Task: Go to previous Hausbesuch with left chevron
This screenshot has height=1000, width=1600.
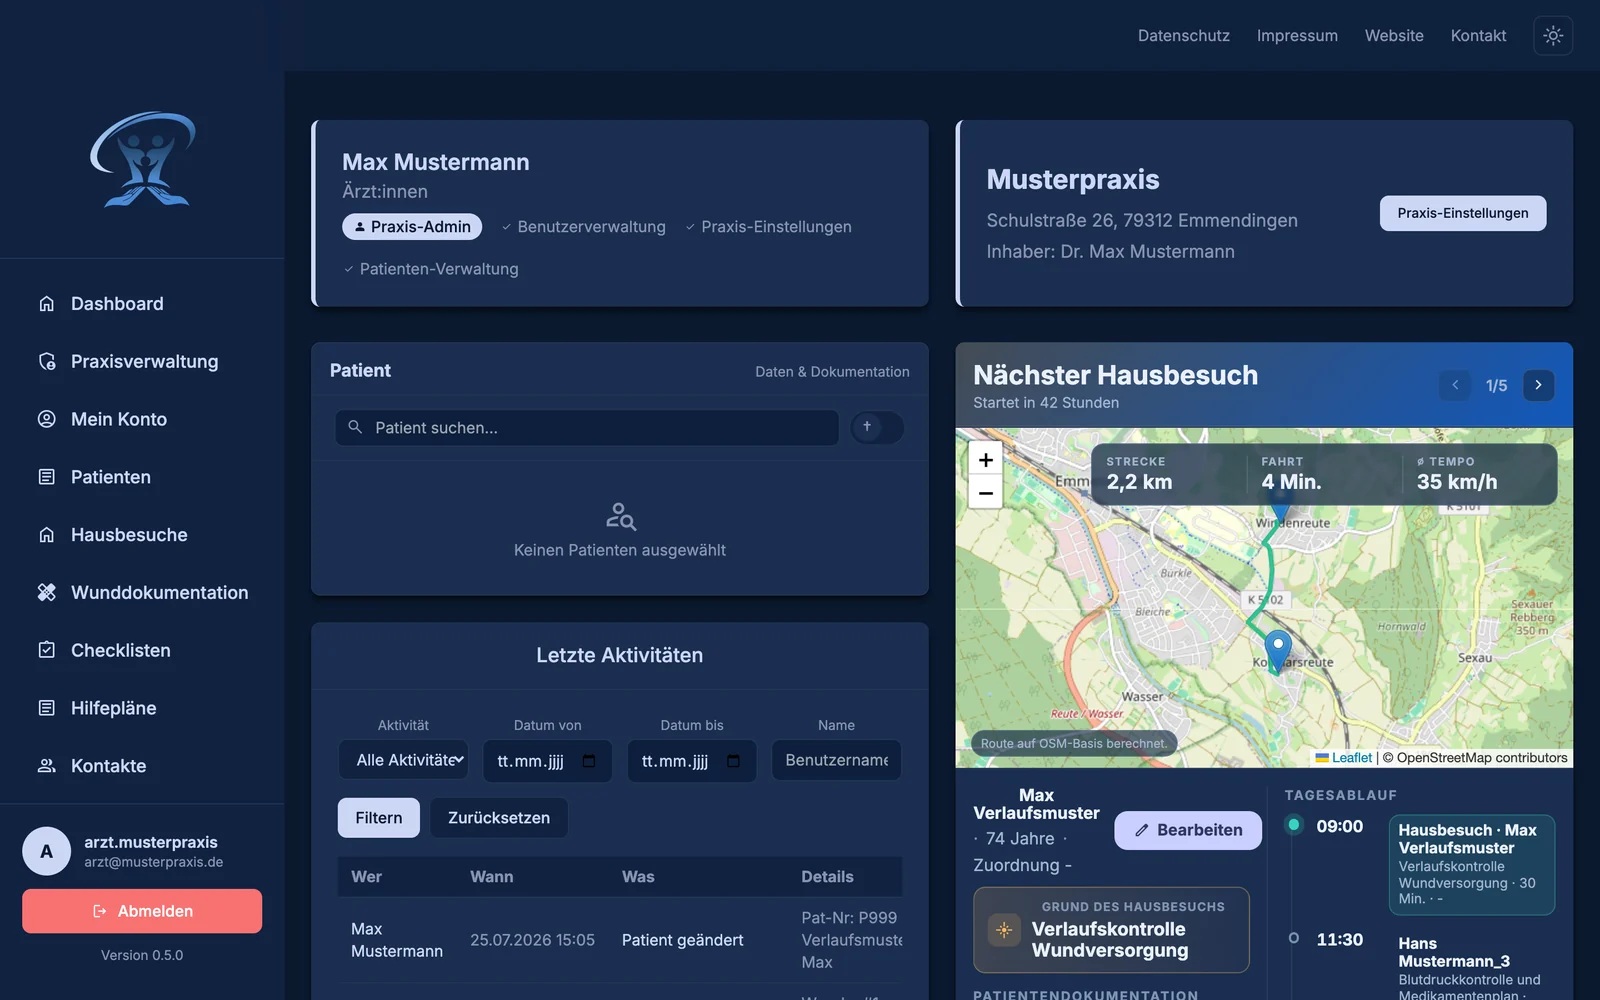Action: click(1455, 385)
